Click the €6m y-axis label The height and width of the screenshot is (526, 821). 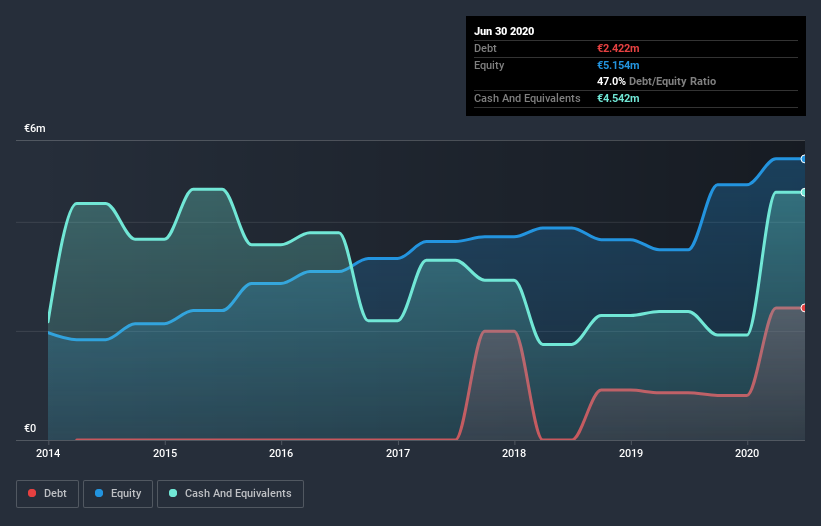pos(35,128)
